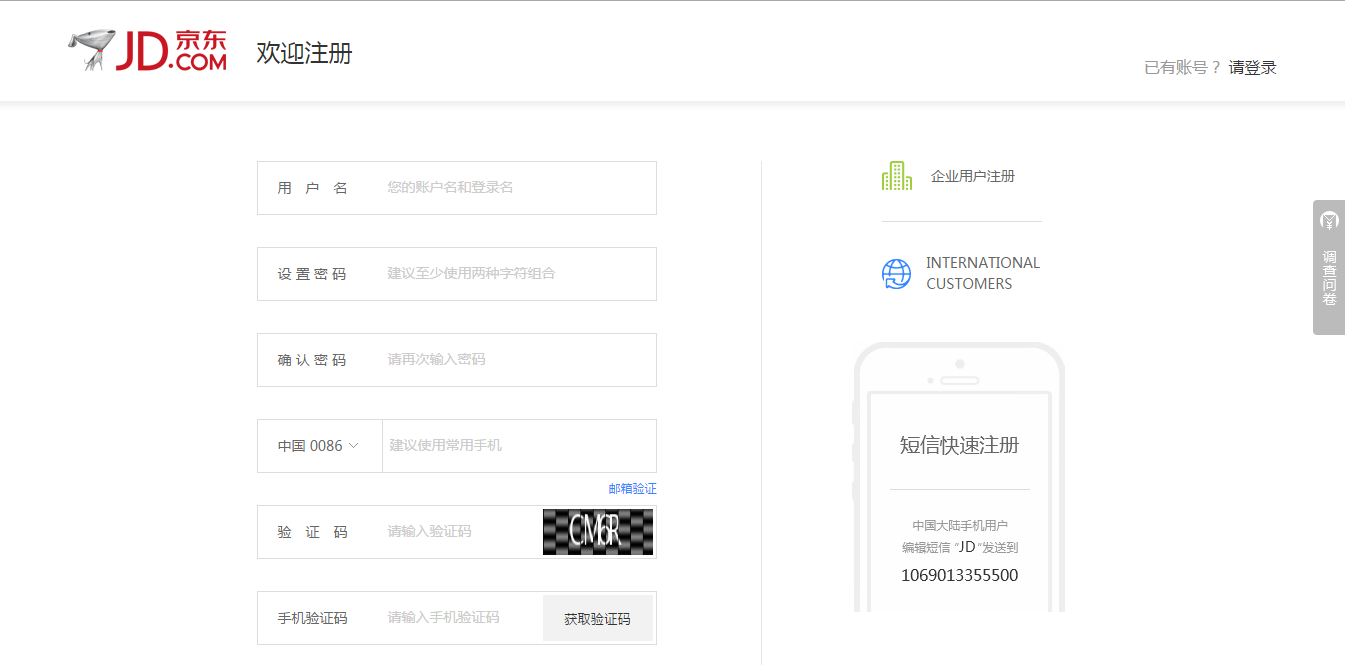
Task: Expand the 中国 0086 country code dropdown
Action: click(x=319, y=446)
